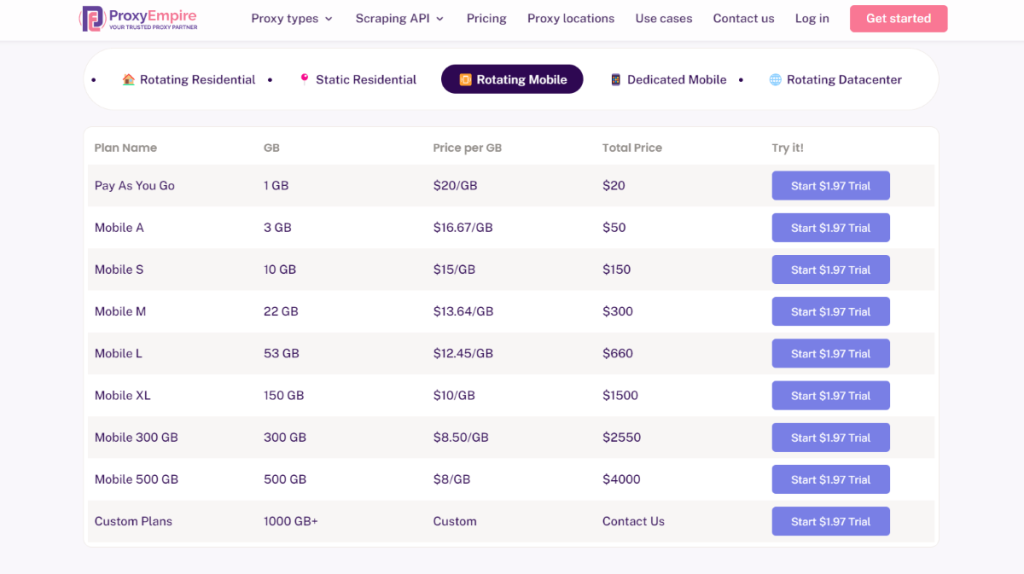Click the ProxyEmpire logo icon

tap(92, 19)
